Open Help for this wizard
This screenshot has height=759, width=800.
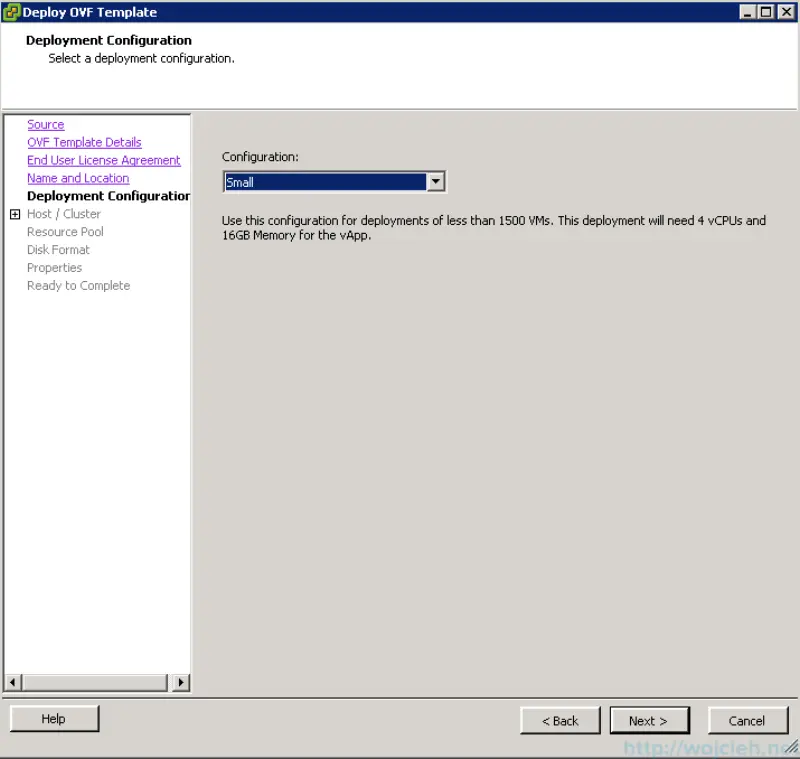click(53, 718)
